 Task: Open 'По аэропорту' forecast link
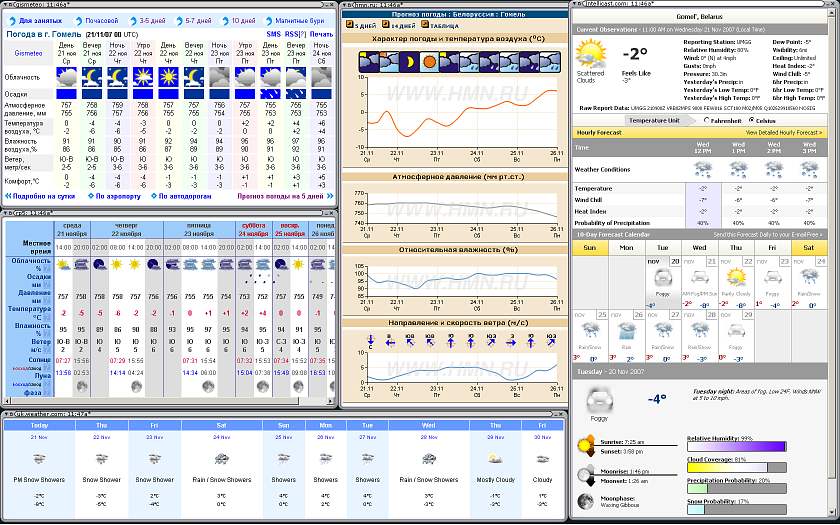[x=113, y=196]
